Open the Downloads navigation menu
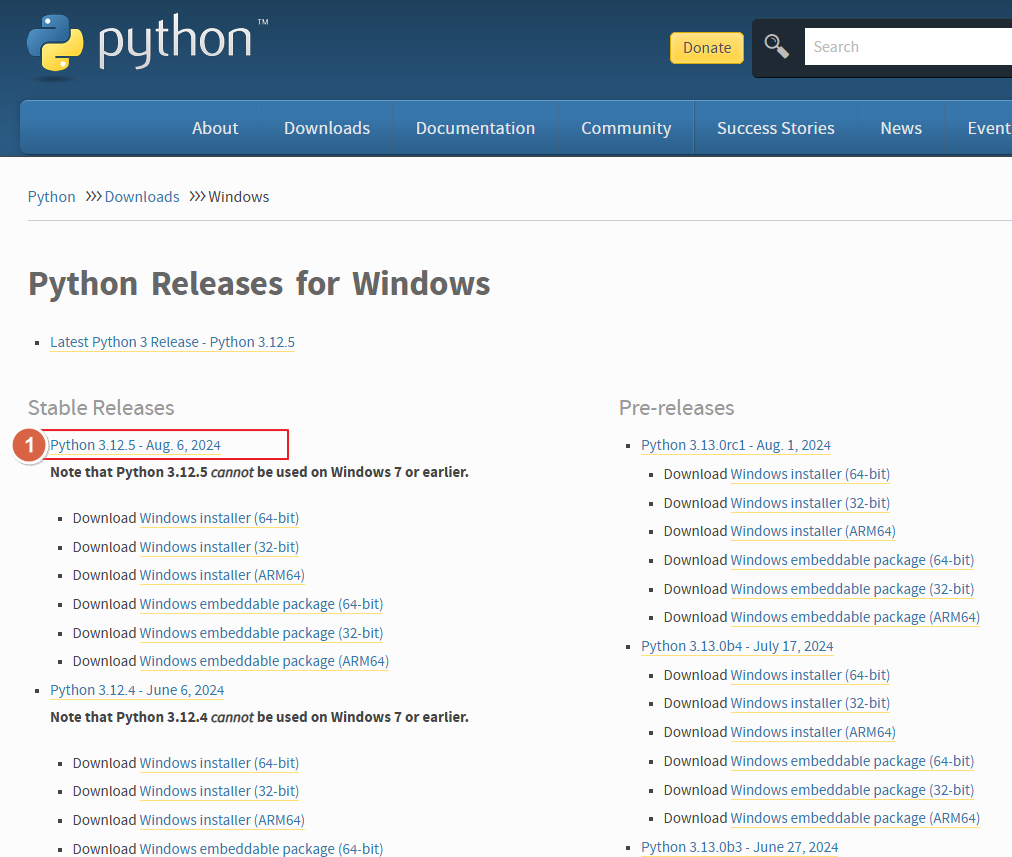1012x857 pixels. pos(327,128)
